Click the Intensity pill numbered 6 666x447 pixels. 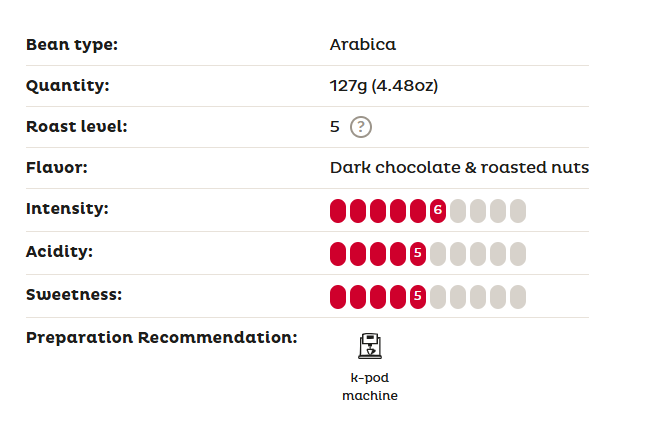coord(437,211)
